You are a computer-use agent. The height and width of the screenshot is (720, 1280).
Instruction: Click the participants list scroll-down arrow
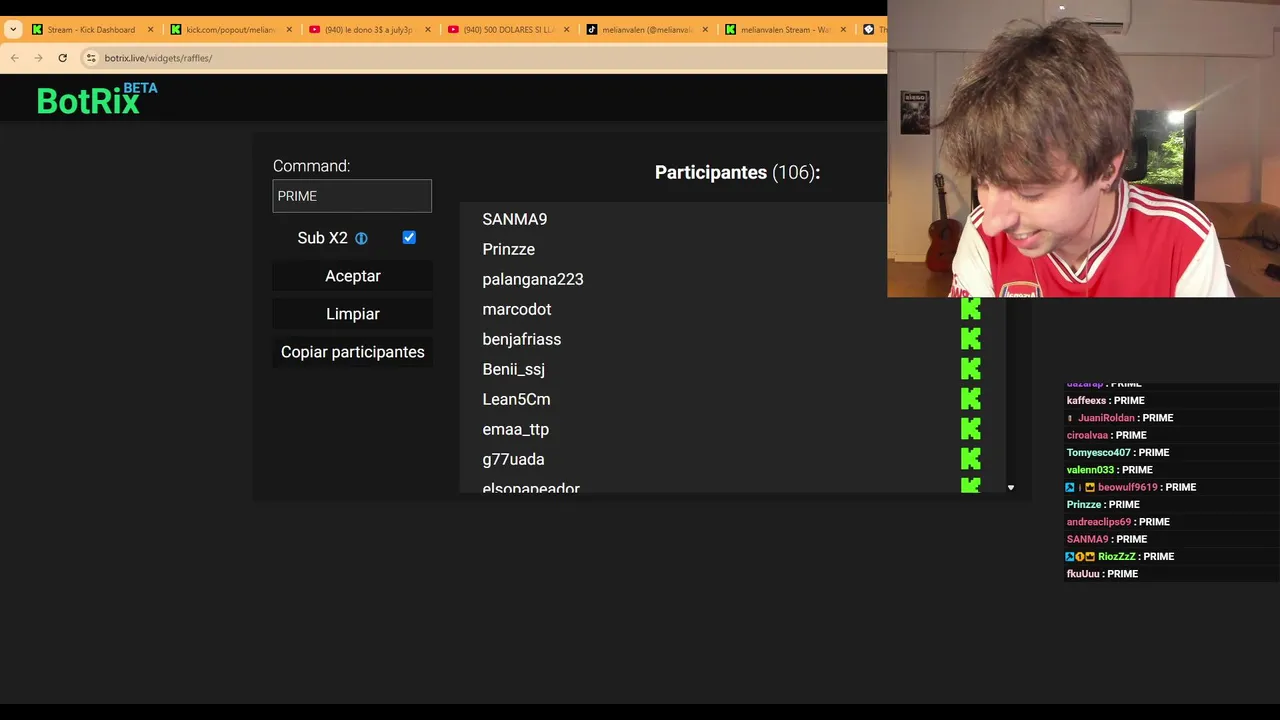(1010, 488)
